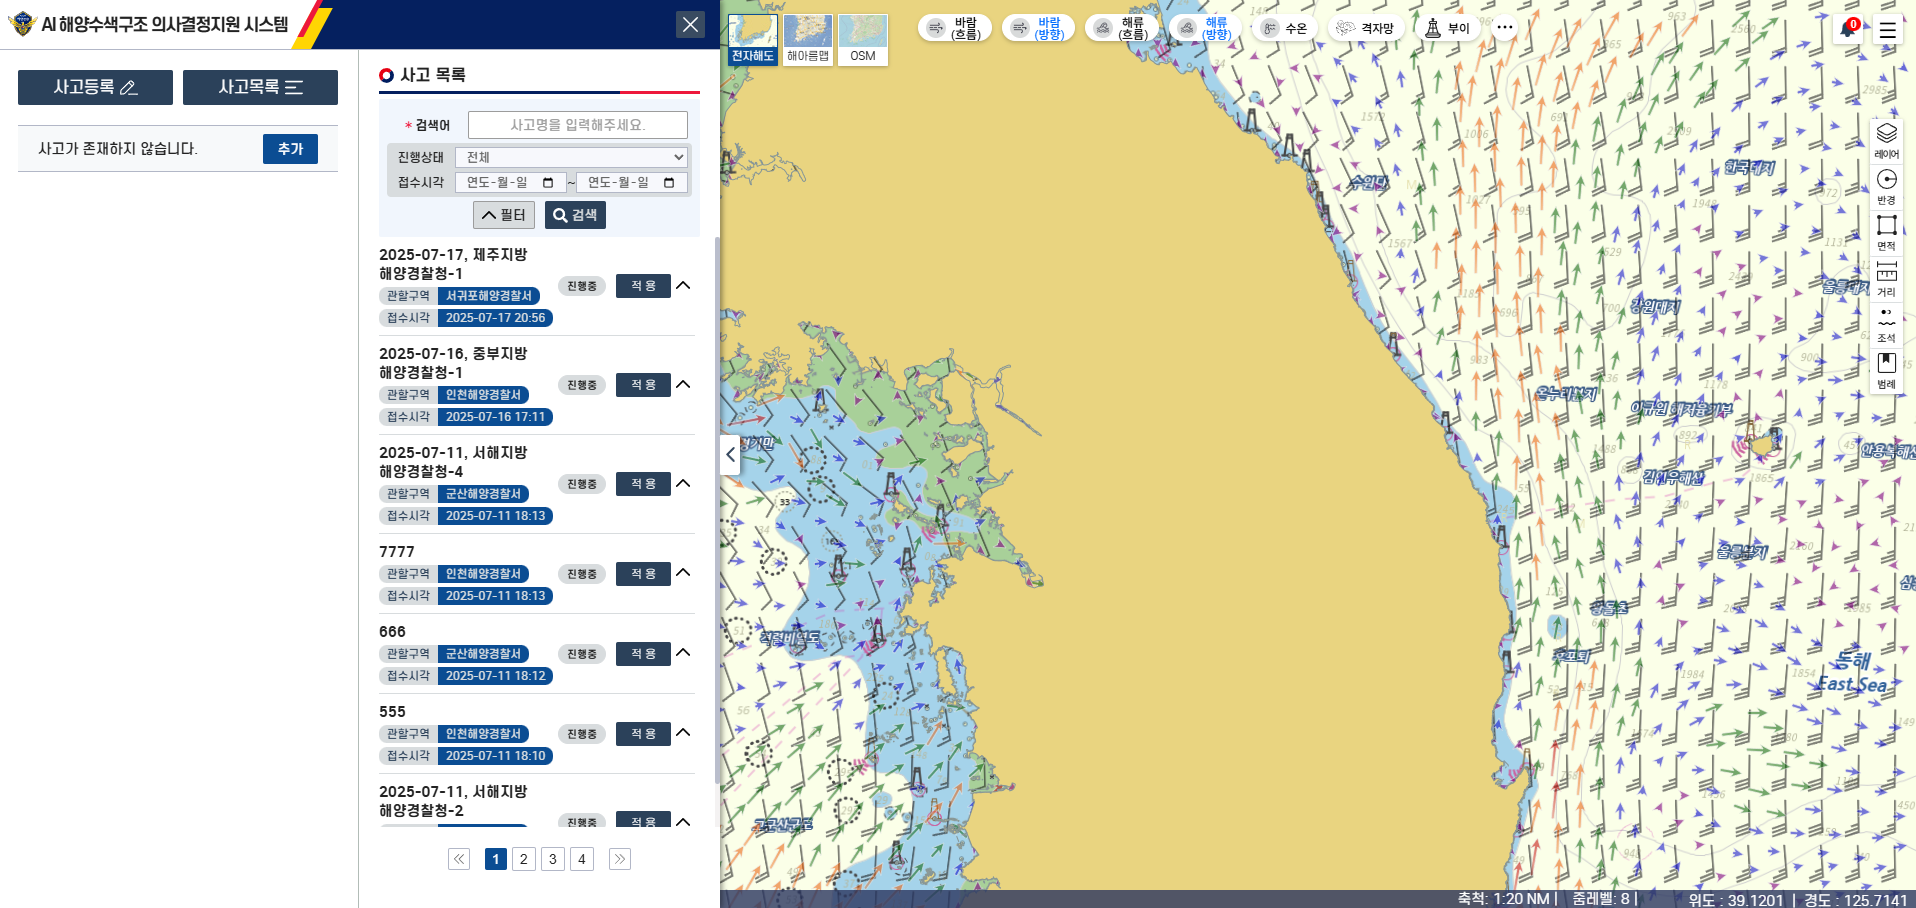Open the 범례 legend panel

[1886, 370]
